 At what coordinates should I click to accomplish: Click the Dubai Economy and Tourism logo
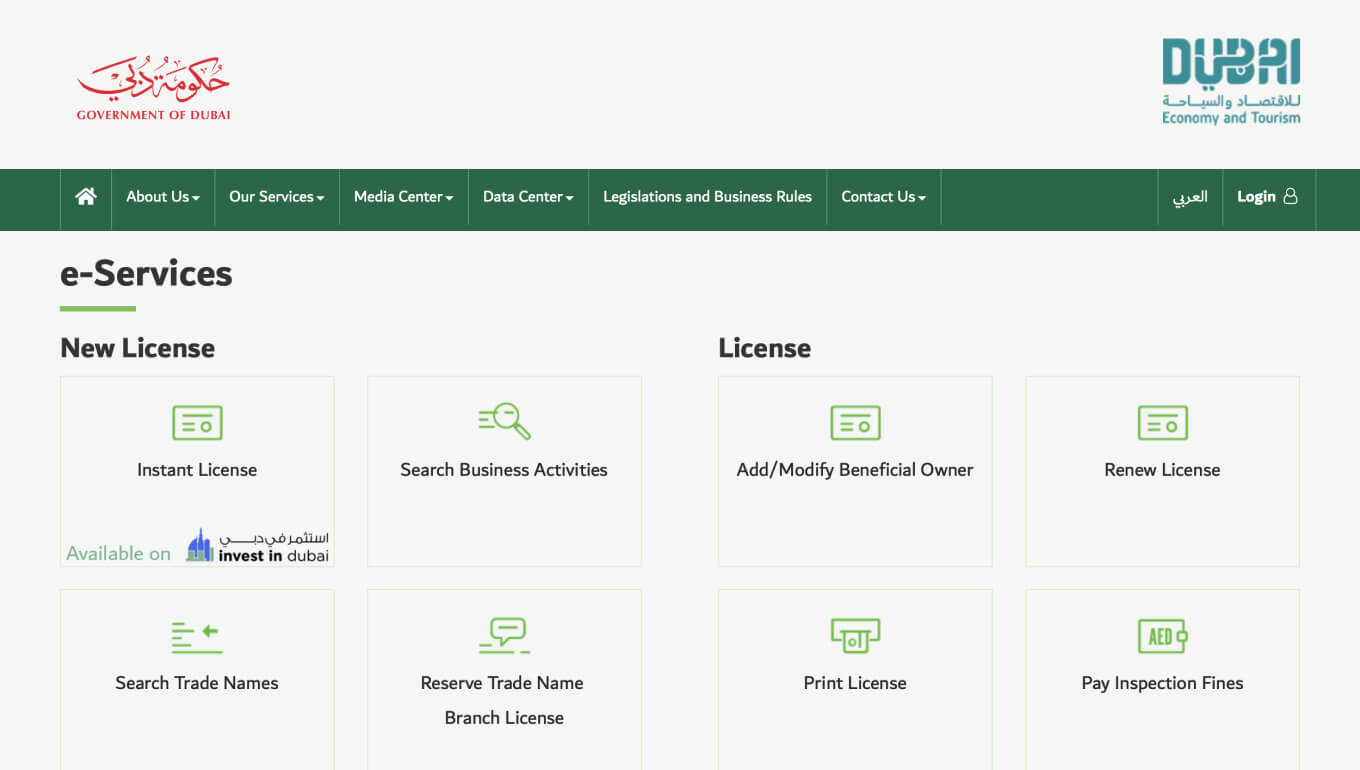pos(1230,82)
